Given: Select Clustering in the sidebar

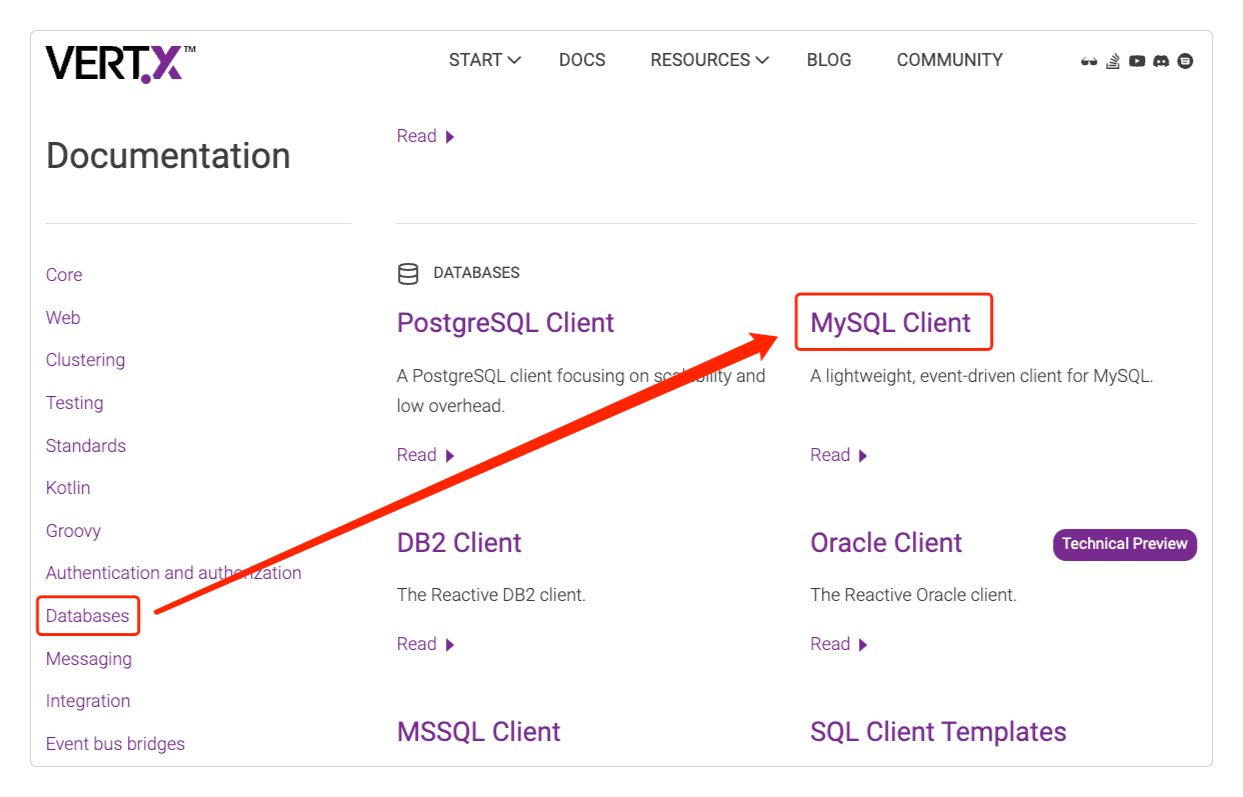Looking at the screenshot, I should tap(85, 360).
